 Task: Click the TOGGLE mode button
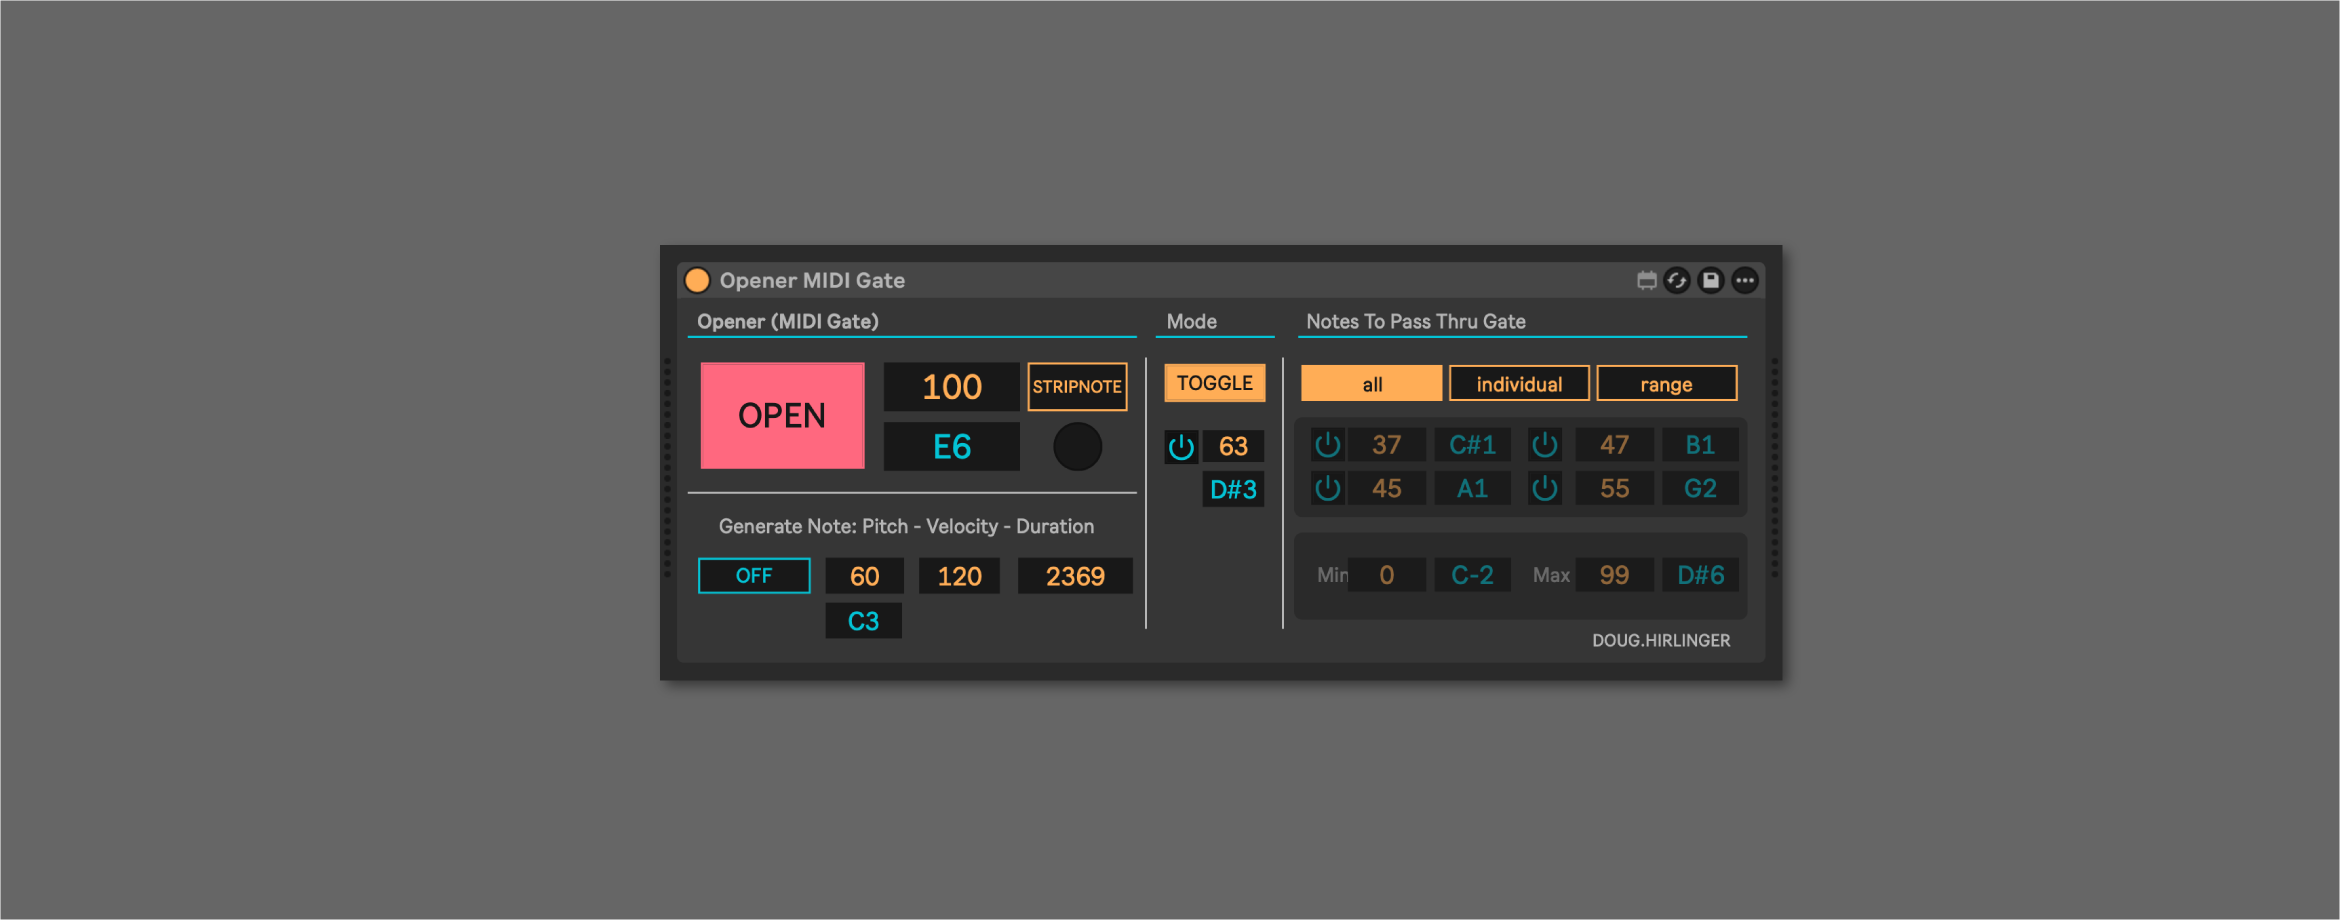[x=1214, y=383]
